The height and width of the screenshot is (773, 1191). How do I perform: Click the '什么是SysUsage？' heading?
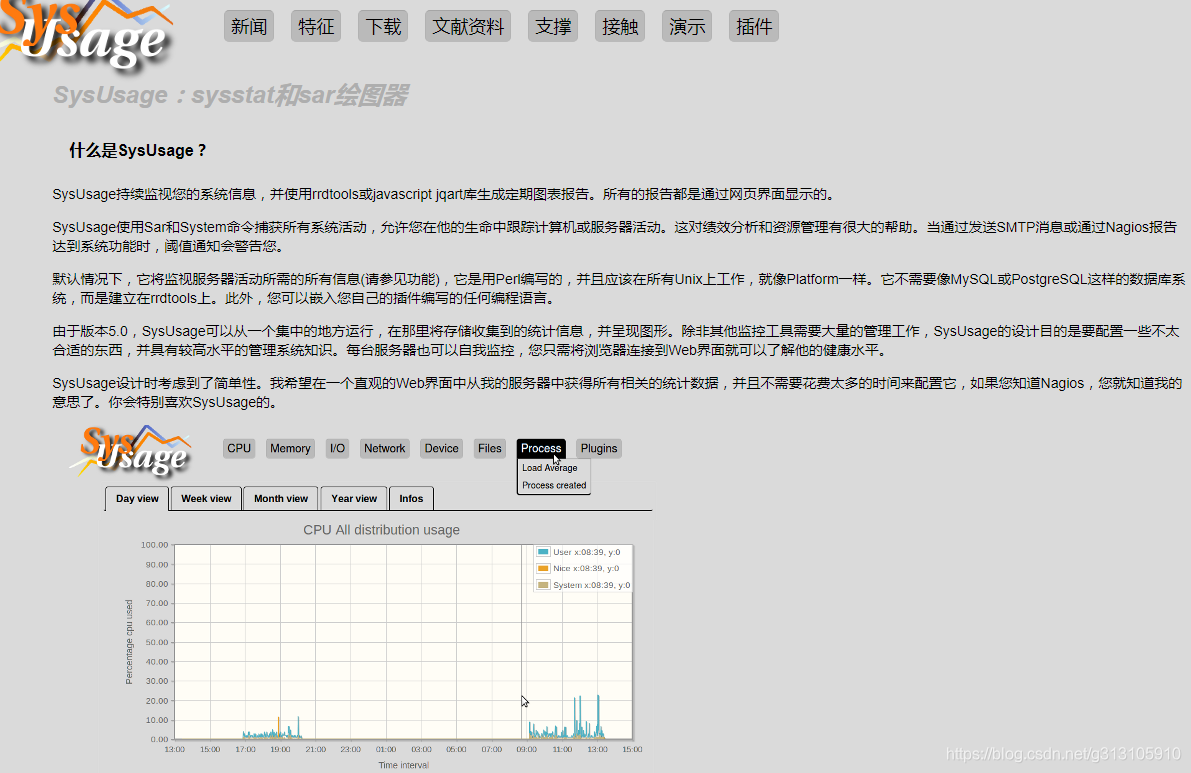(138, 150)
